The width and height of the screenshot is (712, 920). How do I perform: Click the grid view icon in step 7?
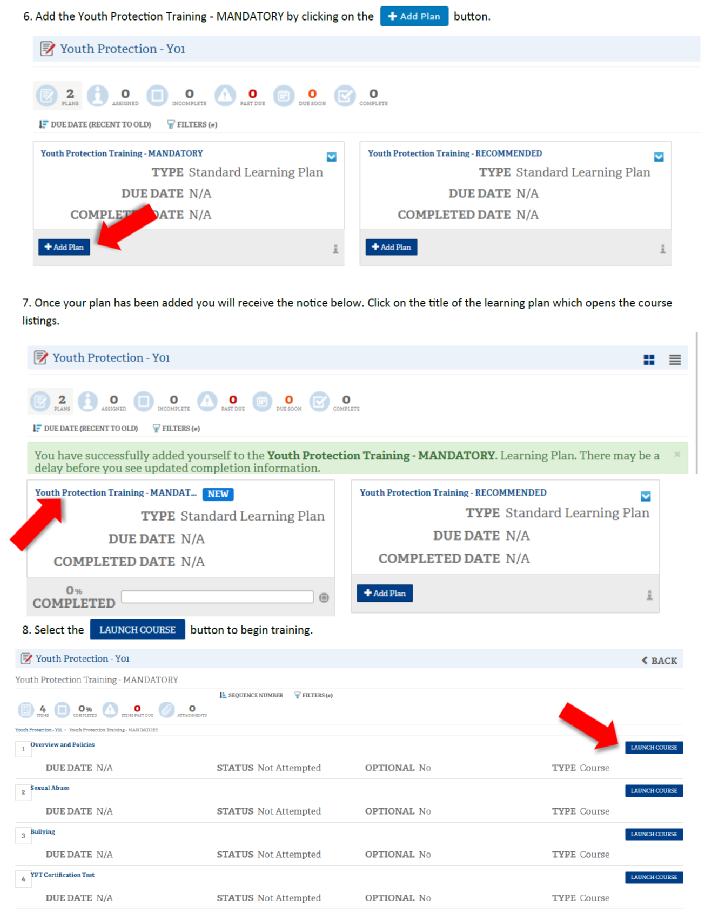[x=648, y=359]
